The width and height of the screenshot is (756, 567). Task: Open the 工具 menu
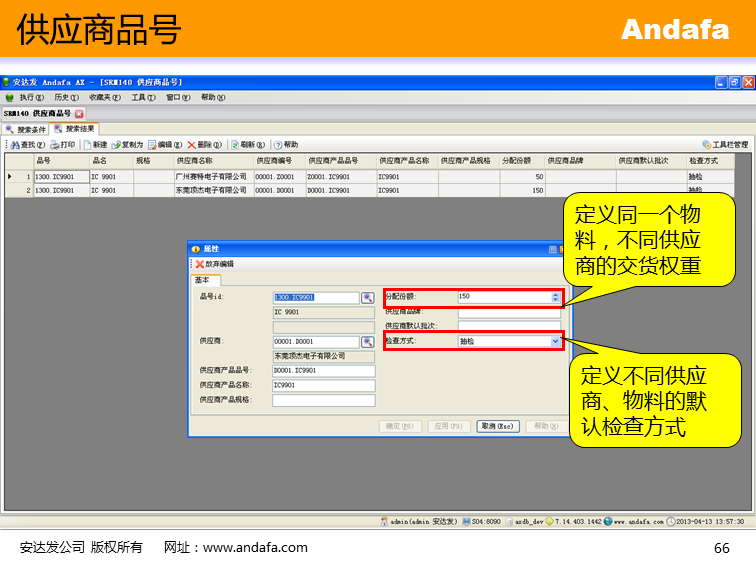tap(143, 97)
